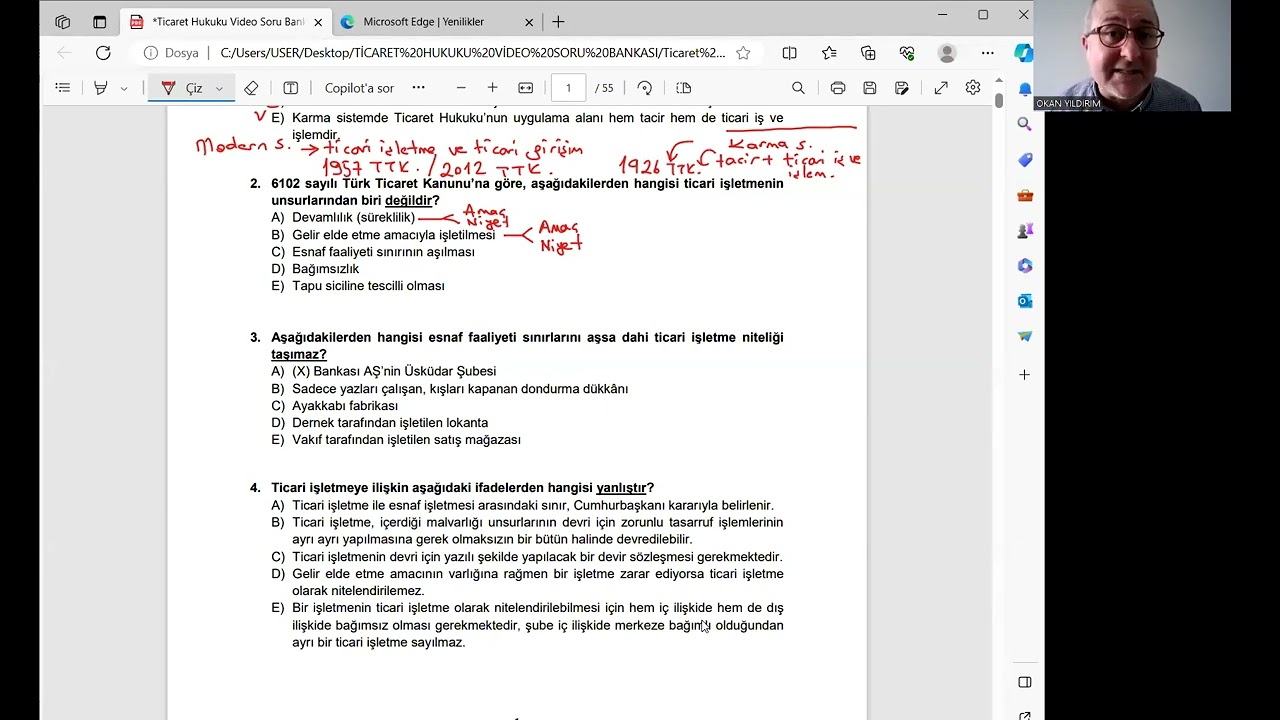1280x720 pixels.
Task: Click the Copilot'a sor button
Action: (x=359, y=88)
